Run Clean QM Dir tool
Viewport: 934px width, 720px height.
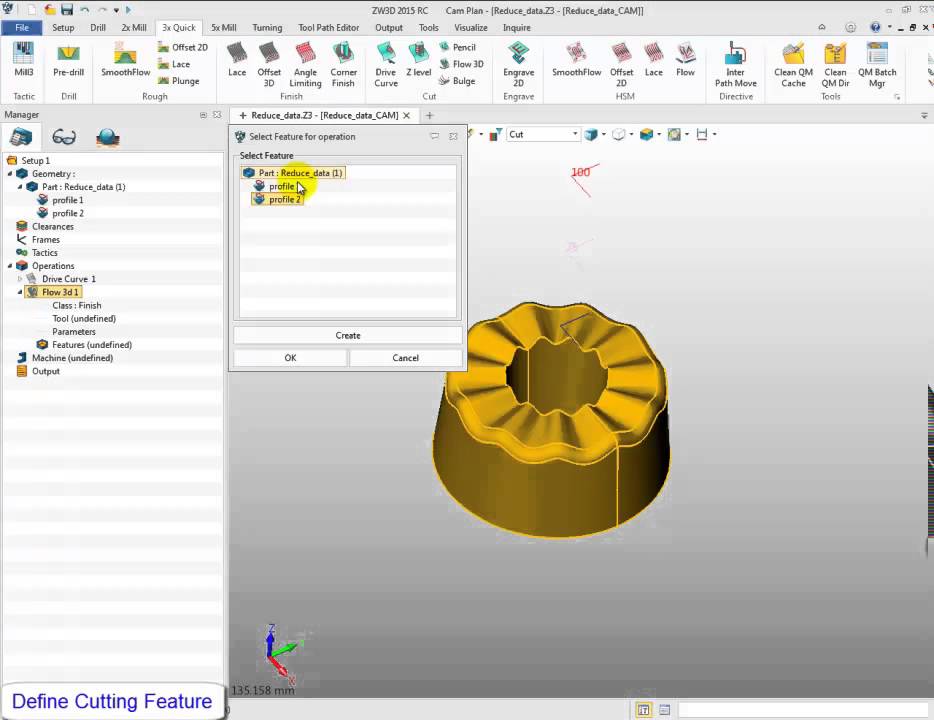(835, 64)
